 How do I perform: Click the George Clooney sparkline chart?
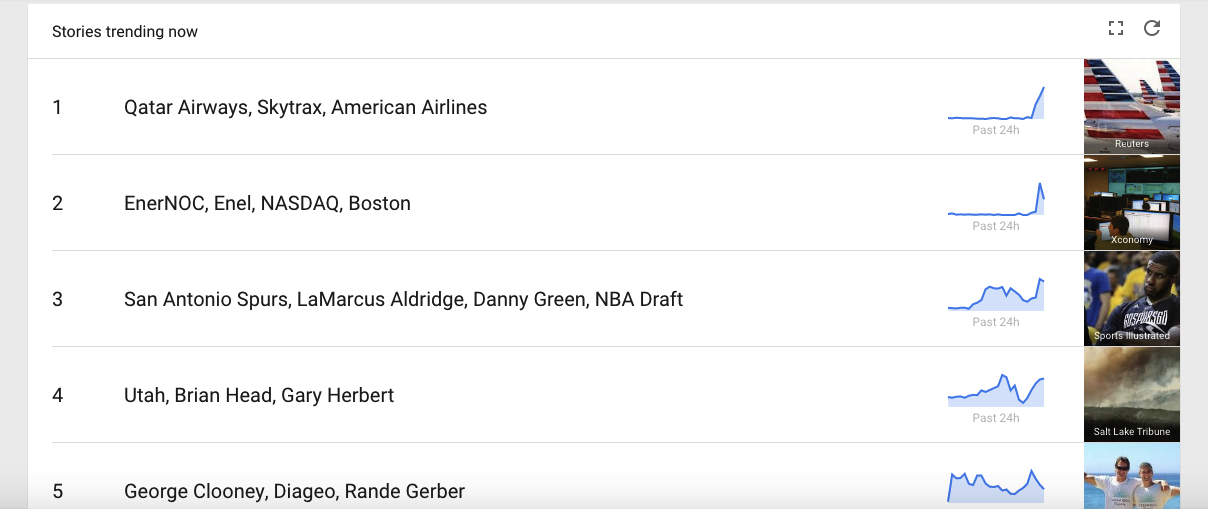click(x=996, y=485)
